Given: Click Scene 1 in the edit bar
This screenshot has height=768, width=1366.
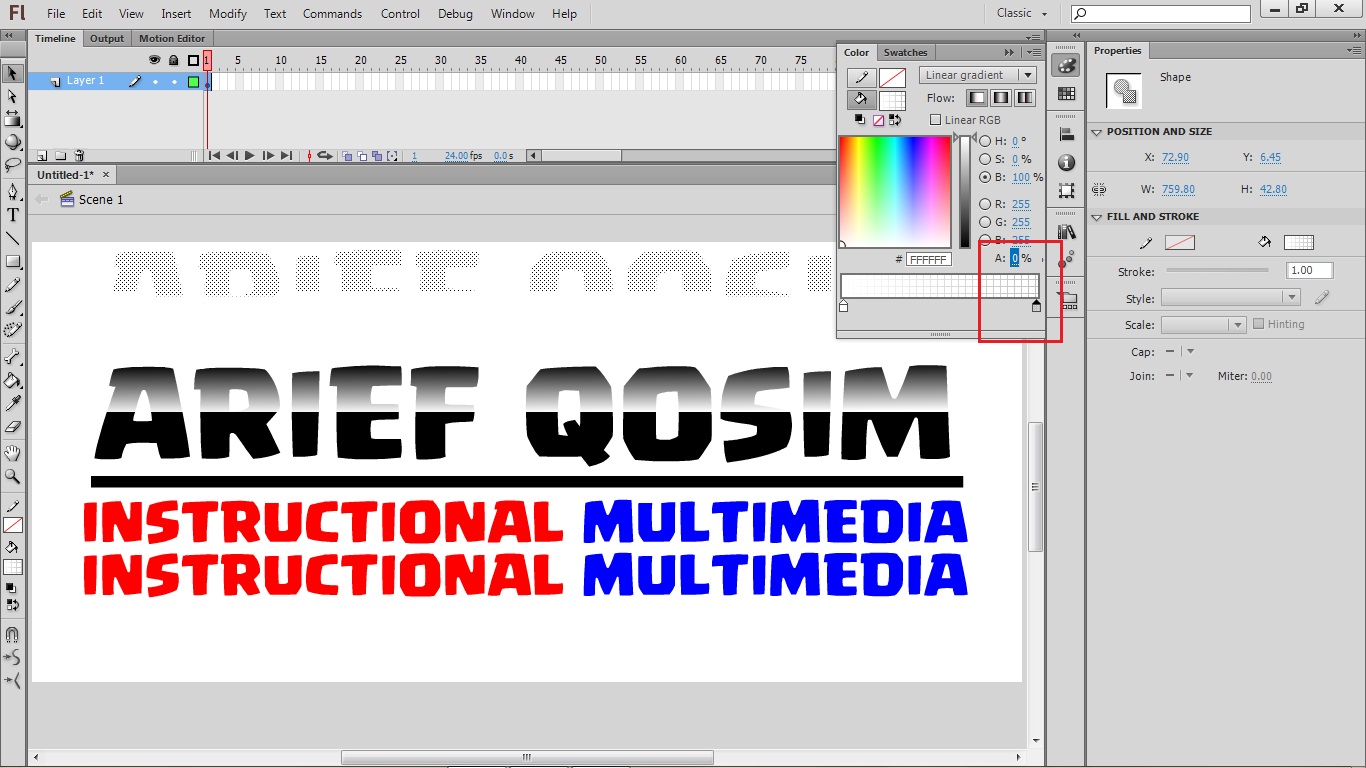Looking at the screenshot, I should [101, 200].
